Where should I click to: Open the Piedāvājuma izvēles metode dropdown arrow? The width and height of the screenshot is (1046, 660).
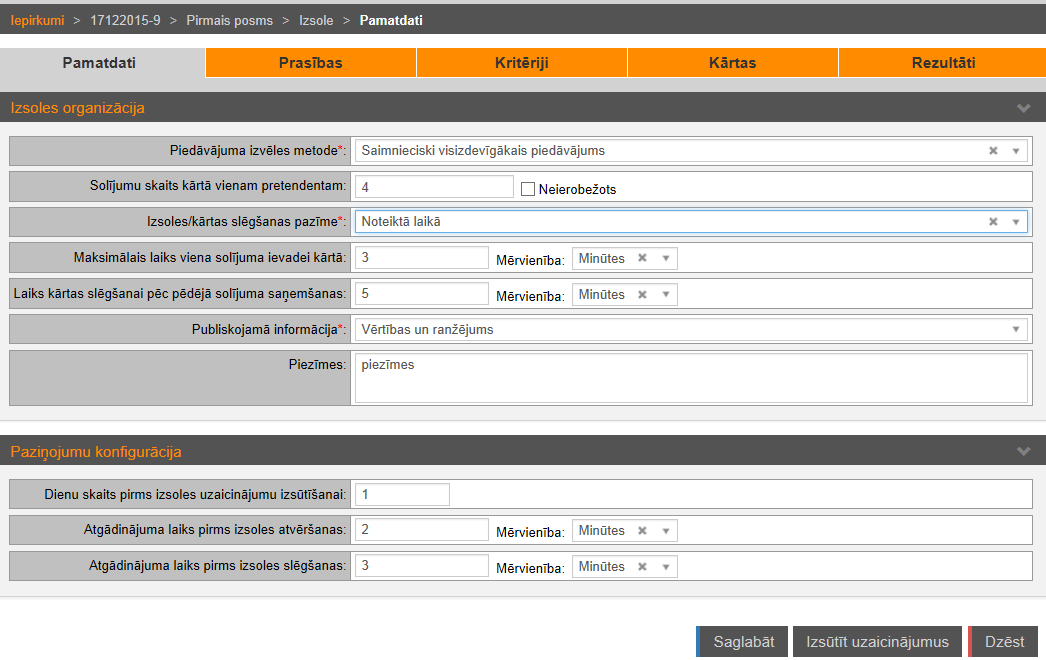(1016, 151)
